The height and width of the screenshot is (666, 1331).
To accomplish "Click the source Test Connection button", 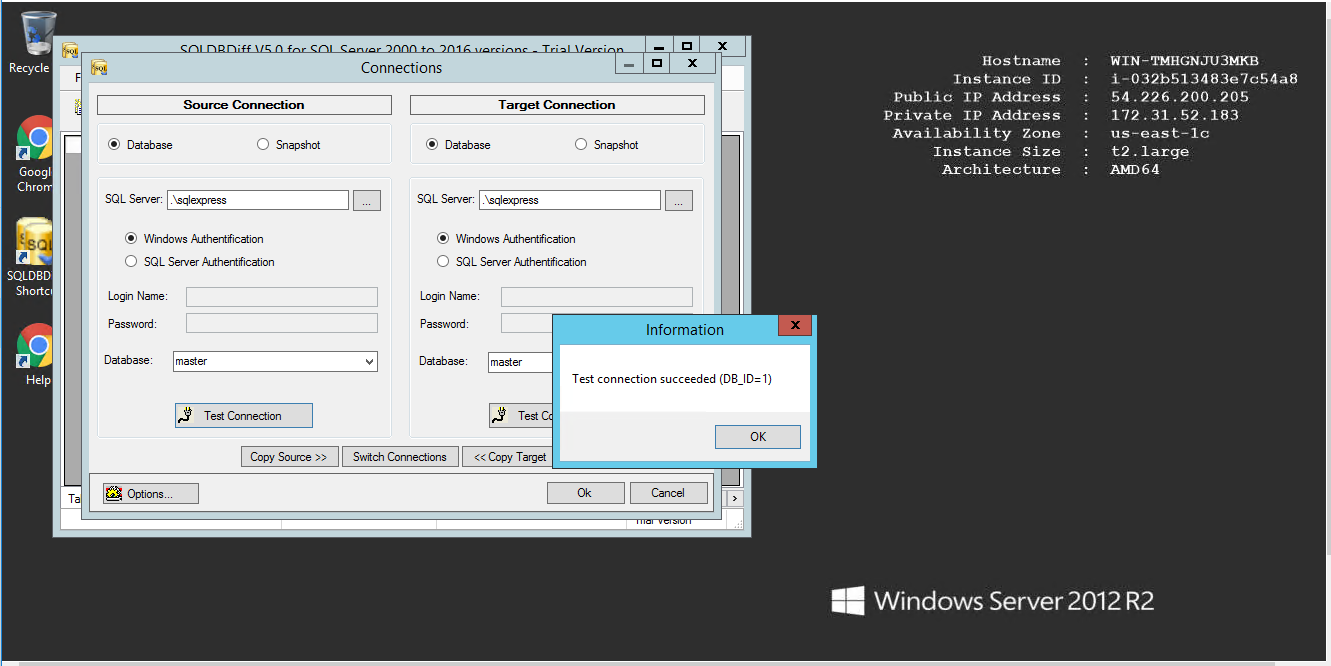I will pyautogui.click(x=243, y=416).
